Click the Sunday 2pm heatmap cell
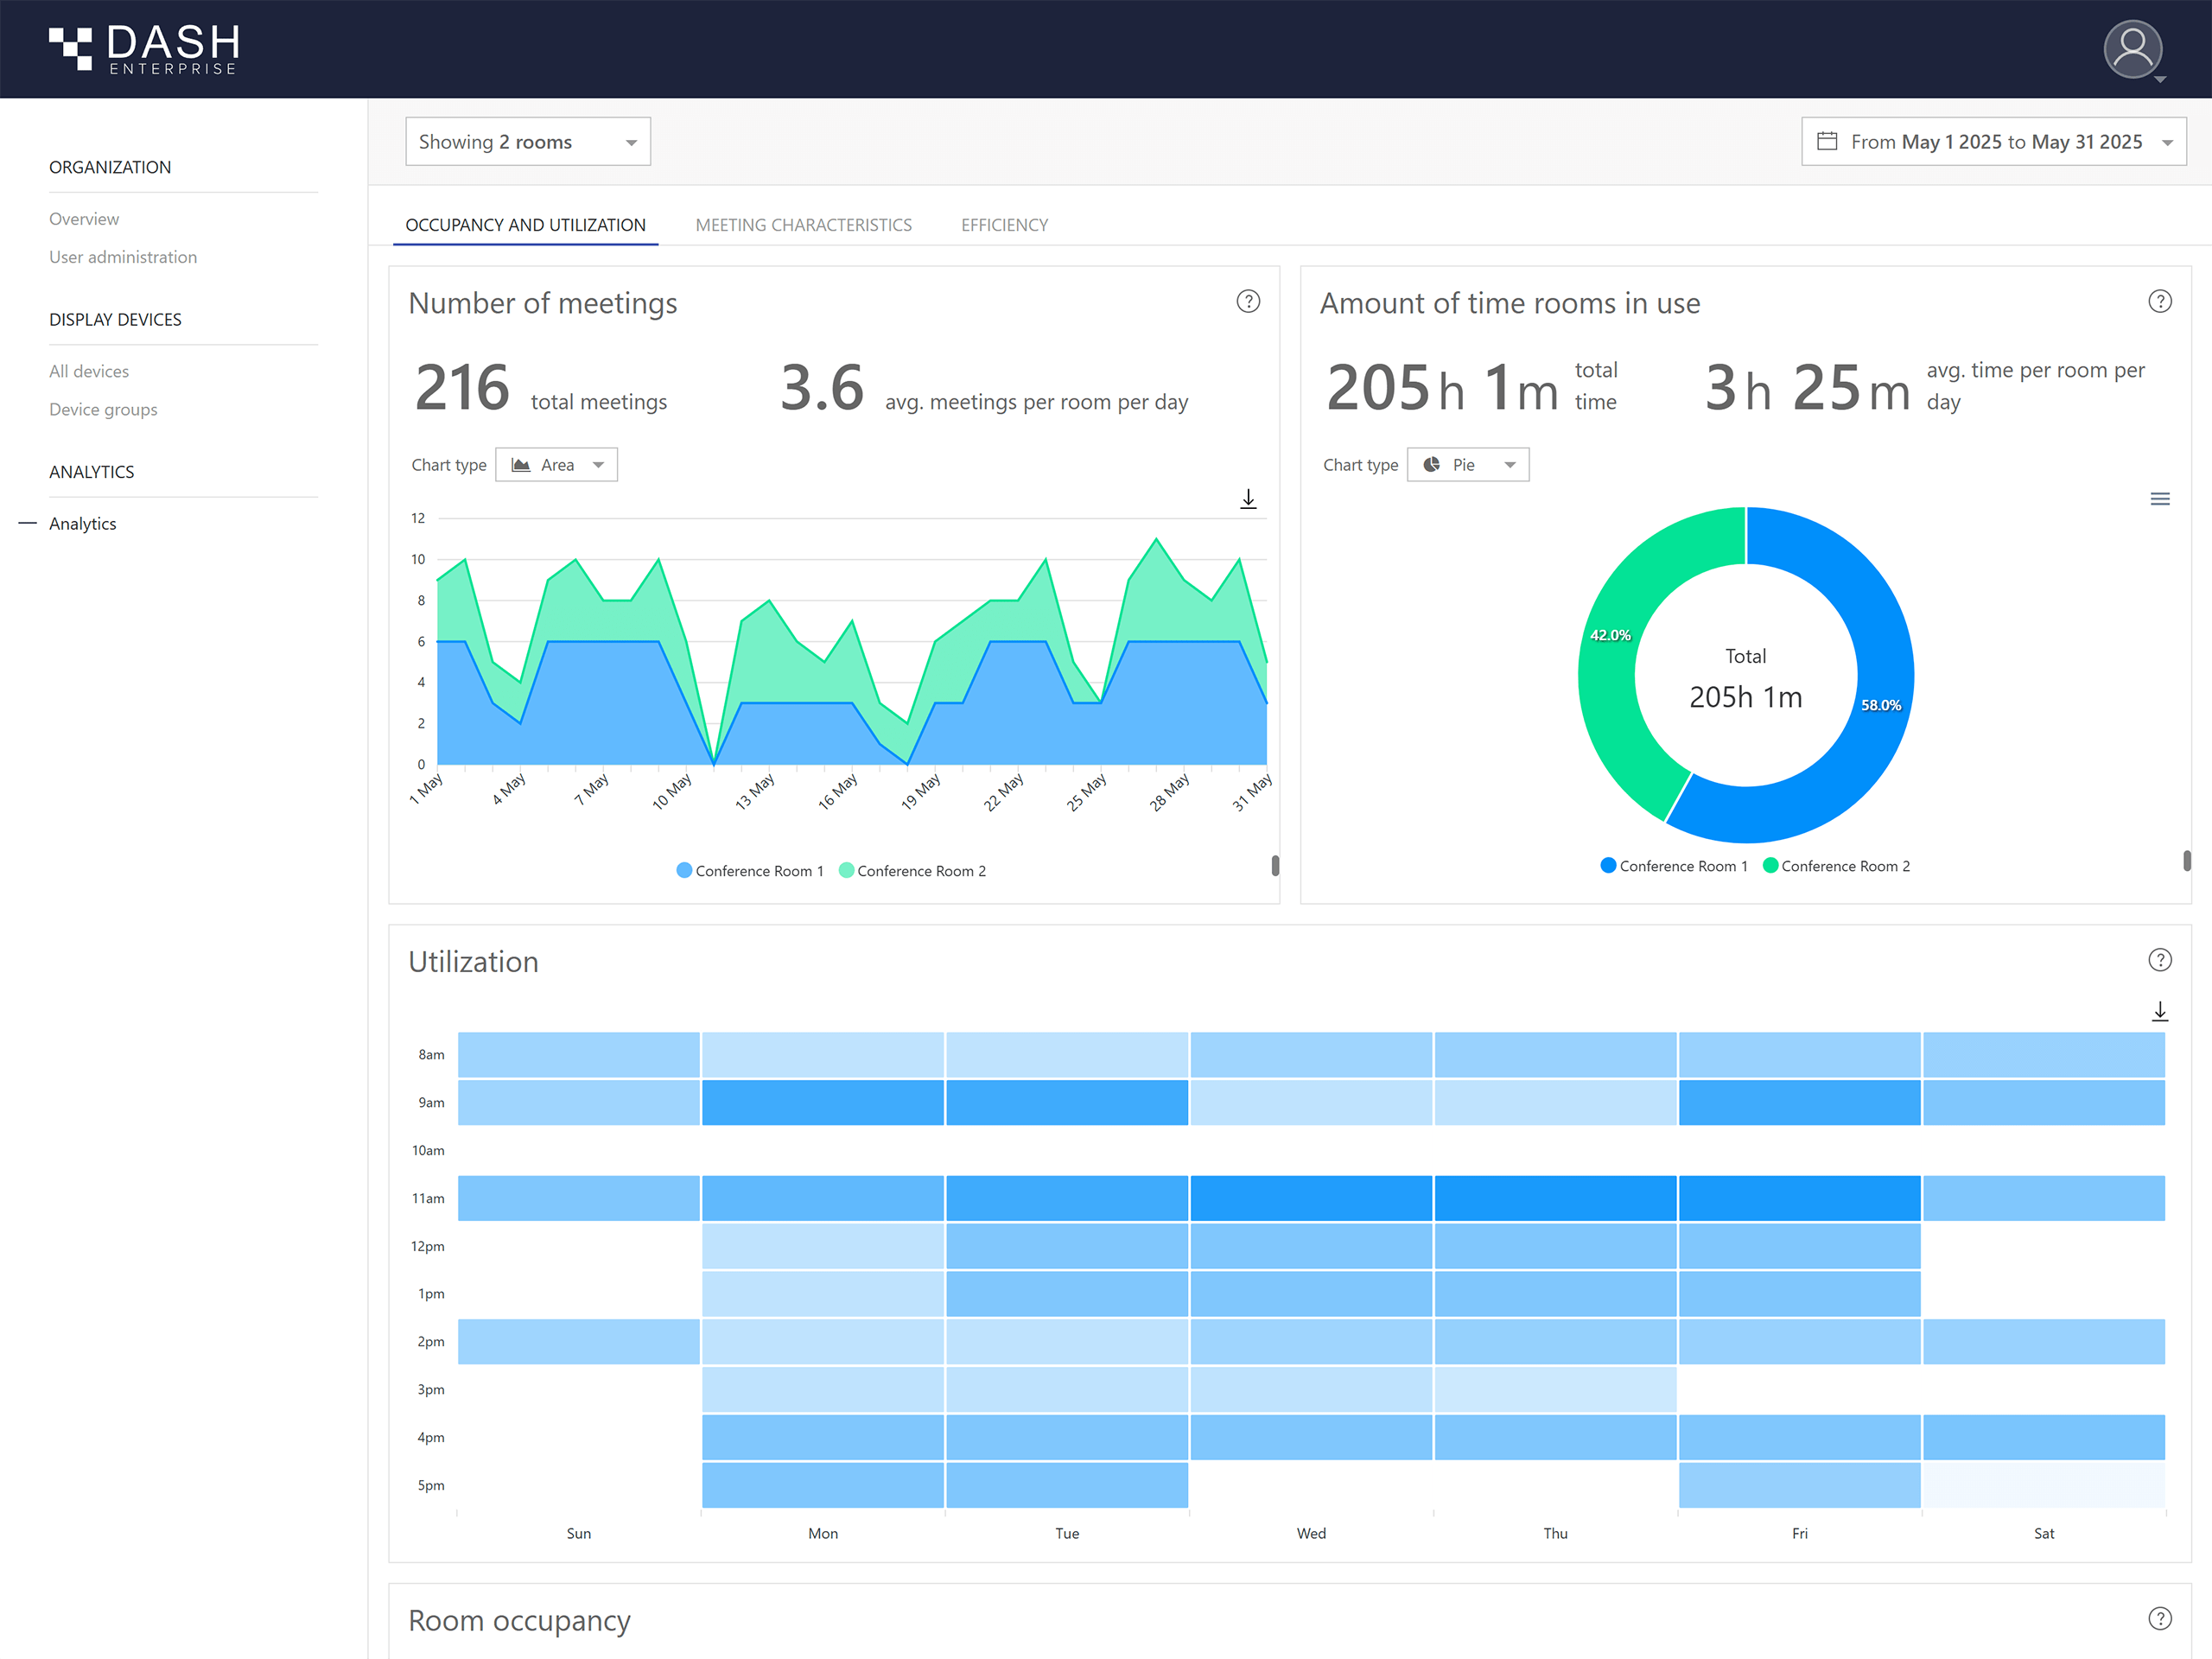The width and height of the screenshot is (2212, 1659). point(579,1341)
